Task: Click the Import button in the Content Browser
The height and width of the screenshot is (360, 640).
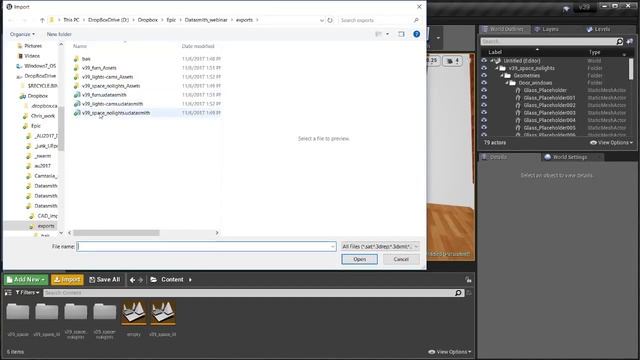Action: [67, 280]
